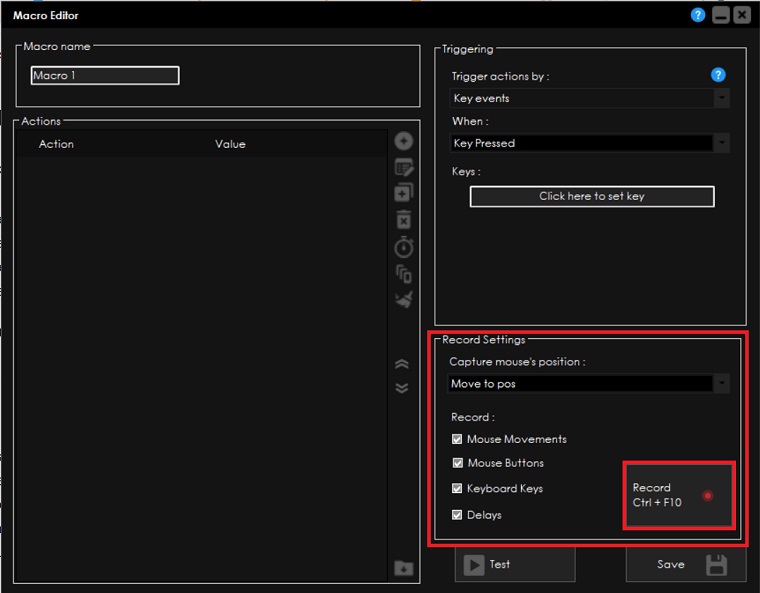The height and width of the screenshot is (593, 760).
Task: Start recording with the Record Ctrl + F10 button
Action: coord(679,495)
